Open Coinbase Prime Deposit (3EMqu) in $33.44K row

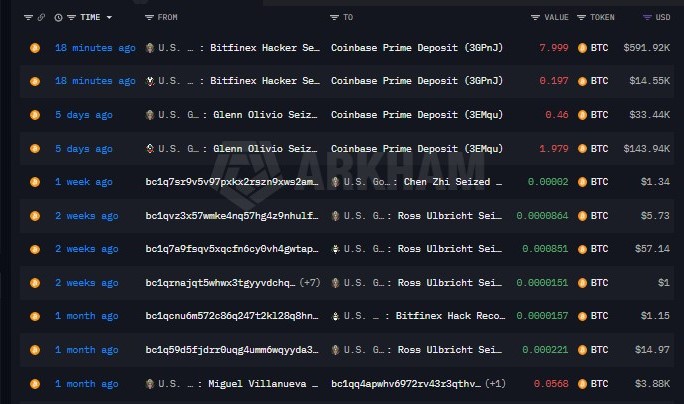point(417,115)
